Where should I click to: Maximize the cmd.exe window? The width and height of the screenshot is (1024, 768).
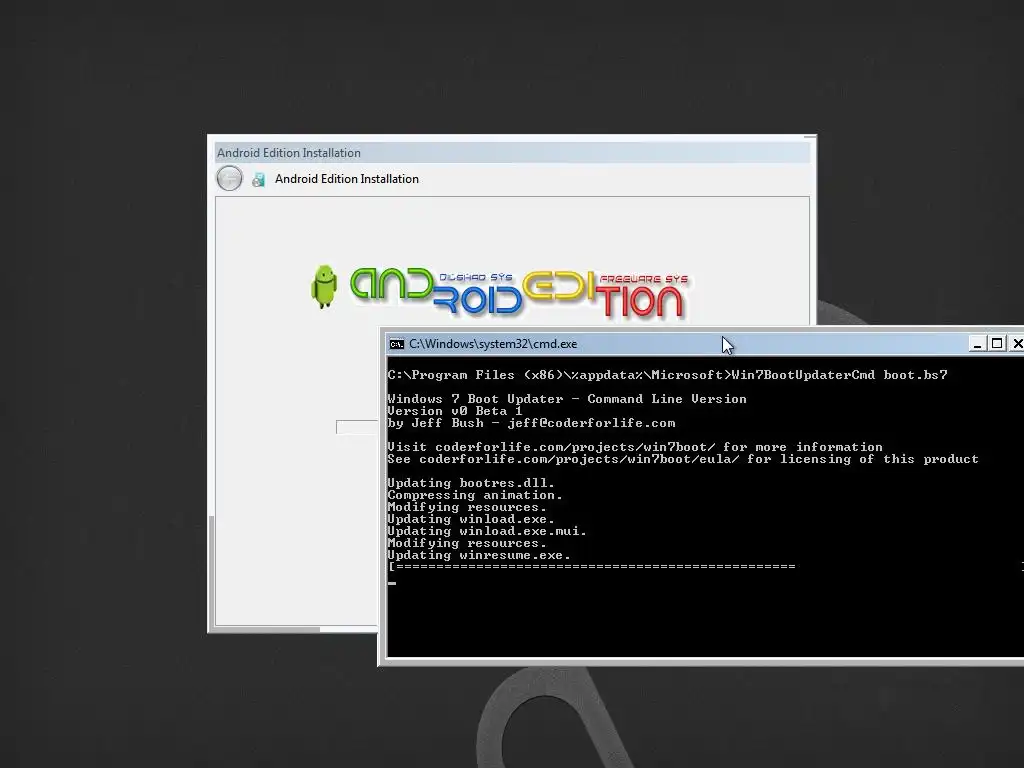pos(997,344)
